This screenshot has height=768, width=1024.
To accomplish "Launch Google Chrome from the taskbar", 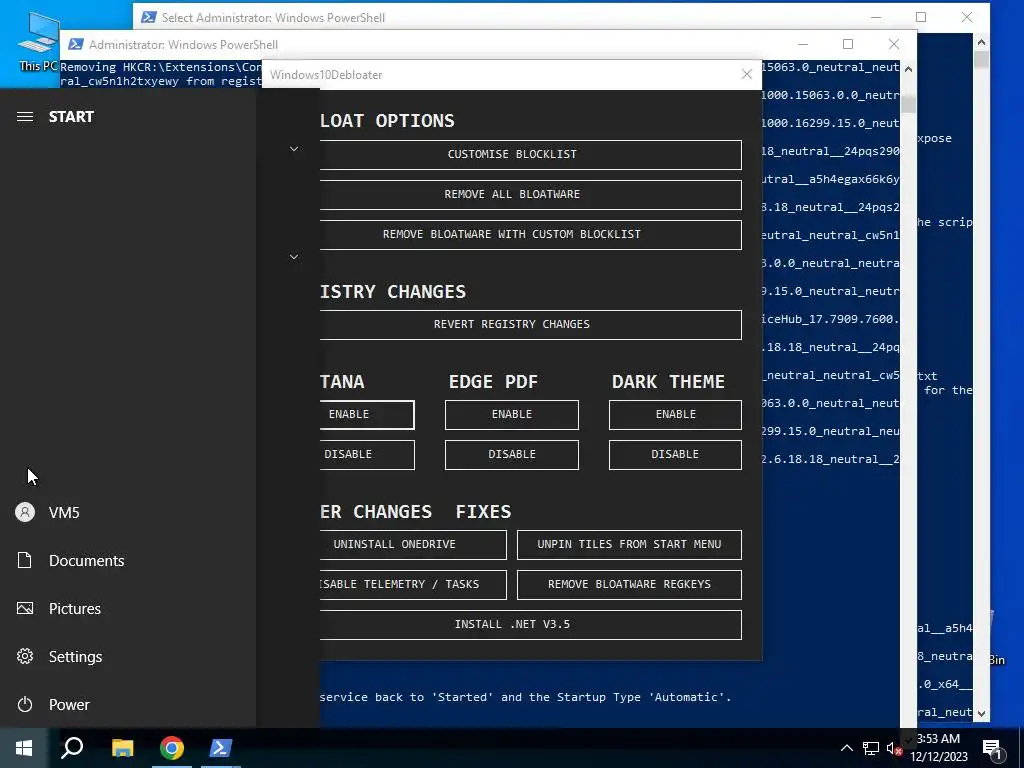I will [172, 748].
